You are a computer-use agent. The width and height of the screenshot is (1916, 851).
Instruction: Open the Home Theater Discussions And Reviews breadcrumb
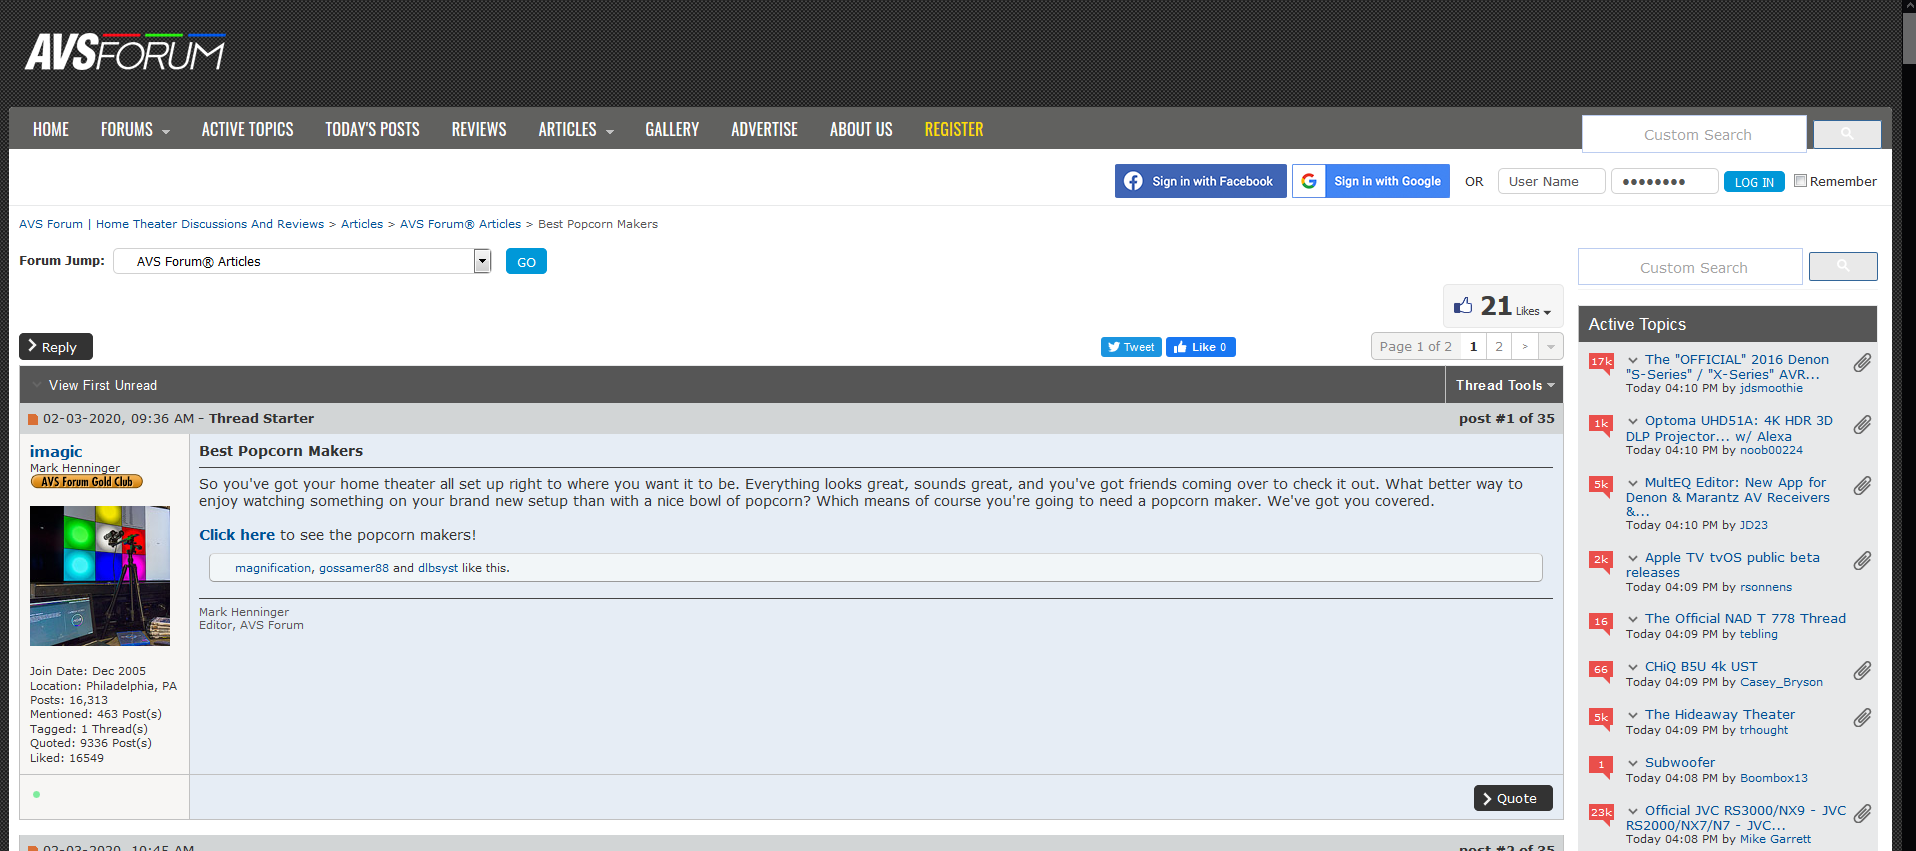coord(210,224)
